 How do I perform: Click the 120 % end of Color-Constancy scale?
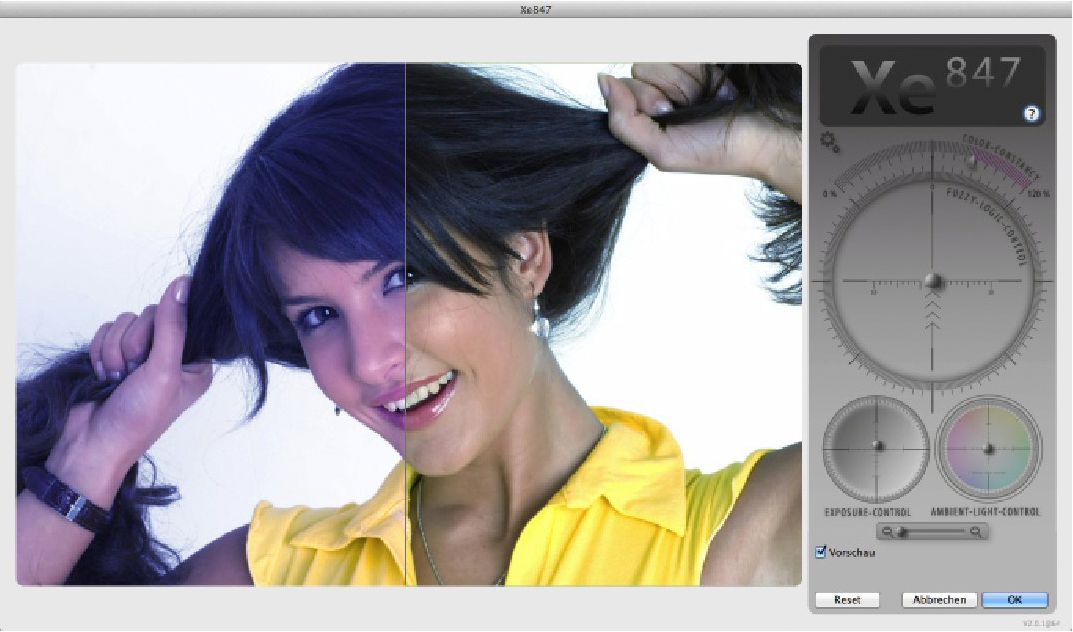tap(1038, 194)
